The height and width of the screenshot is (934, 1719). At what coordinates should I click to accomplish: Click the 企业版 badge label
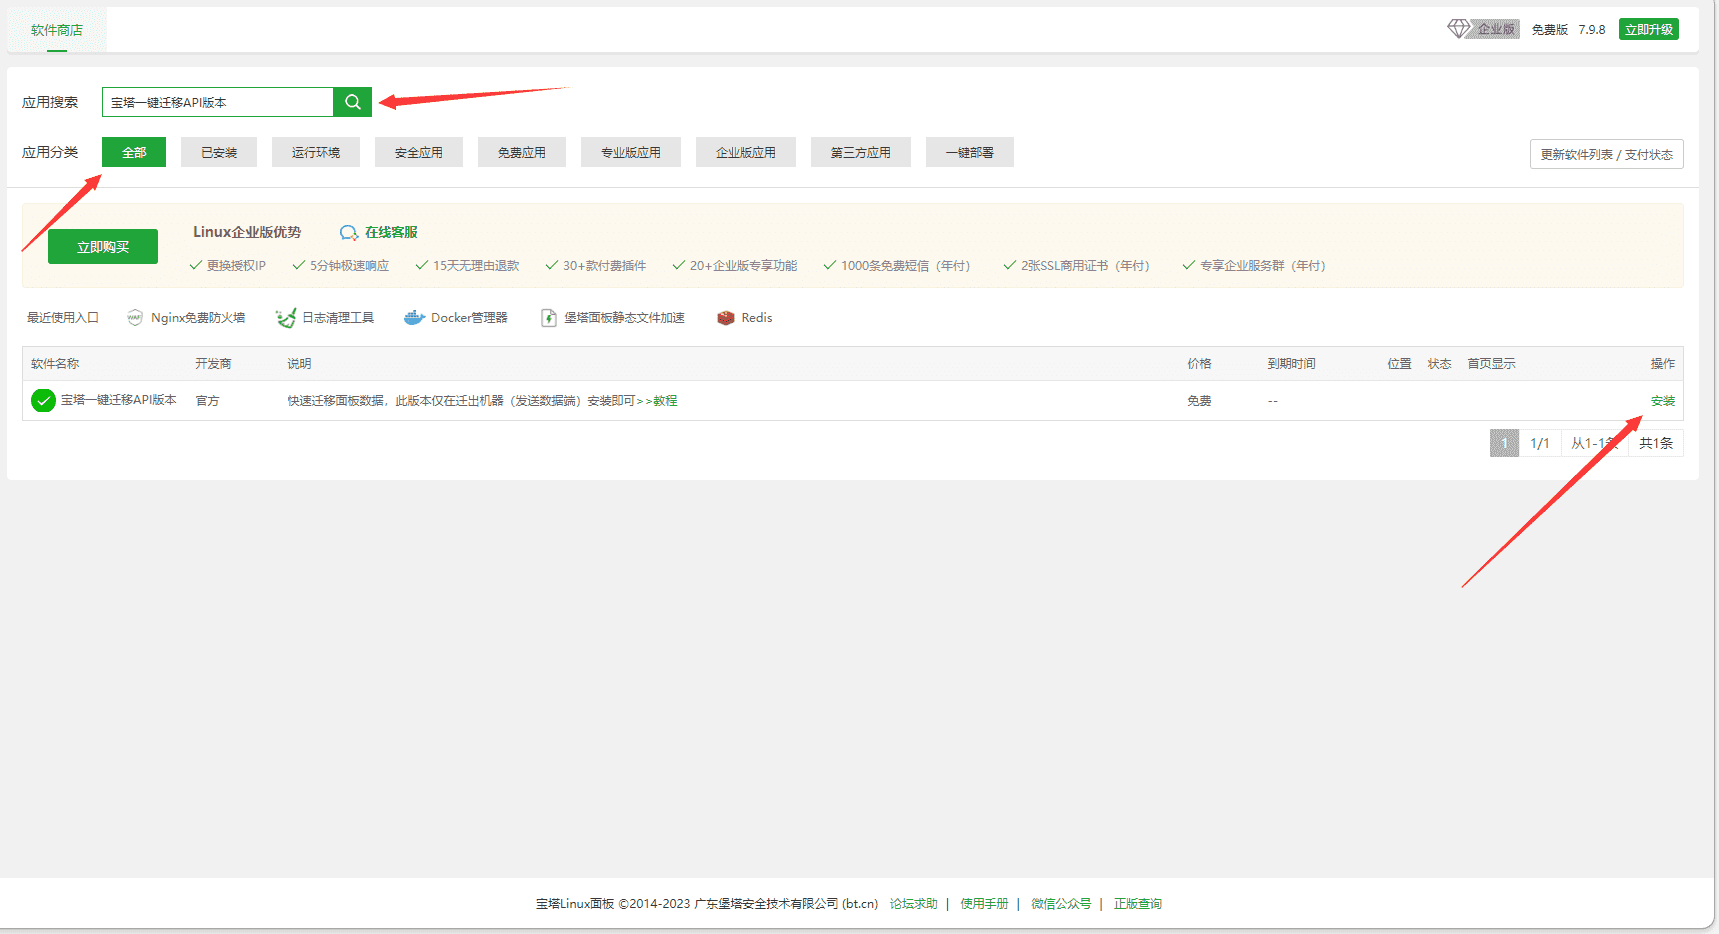click(1496, 30)
